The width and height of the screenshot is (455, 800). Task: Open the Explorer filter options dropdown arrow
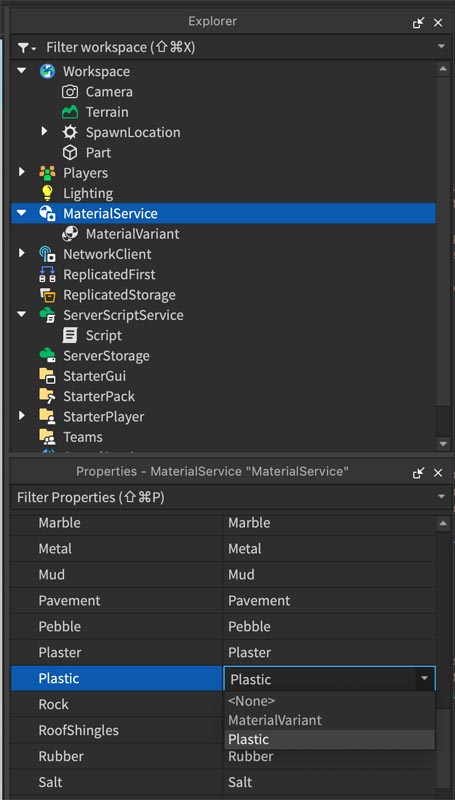pos(441,47)
